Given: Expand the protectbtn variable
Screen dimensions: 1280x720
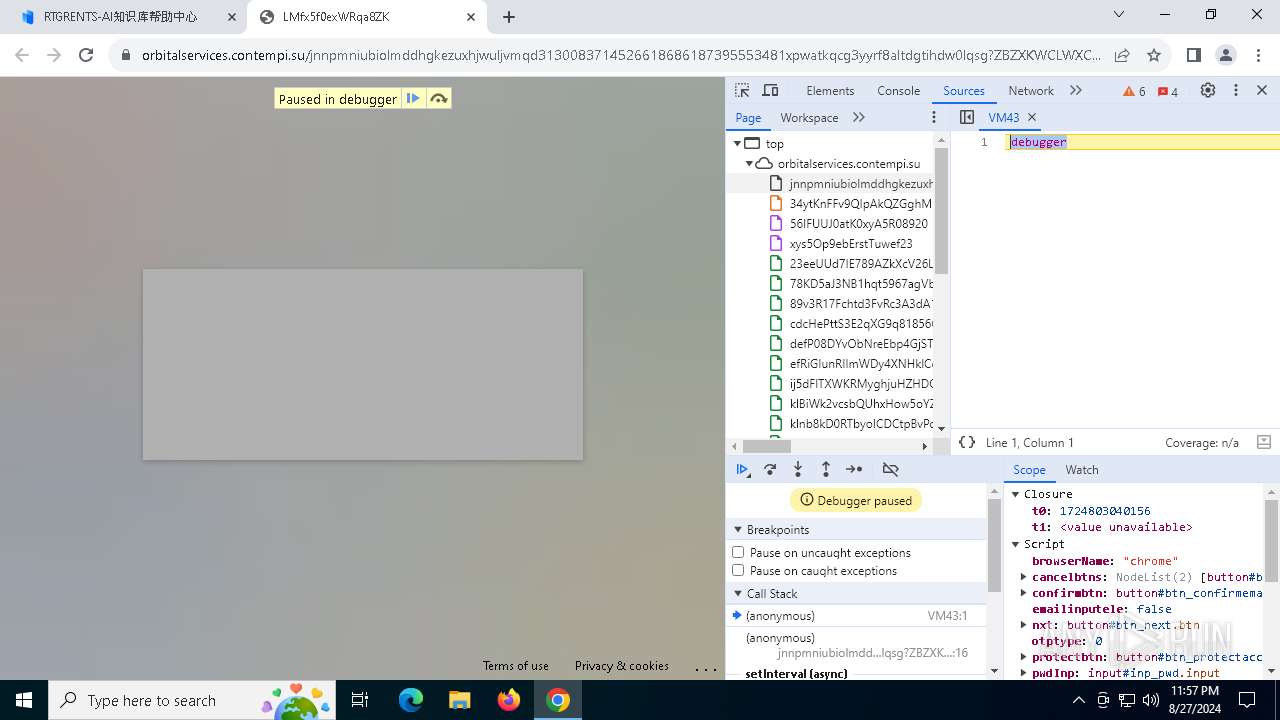Looking at the screenshot, I should [1024, 657].
